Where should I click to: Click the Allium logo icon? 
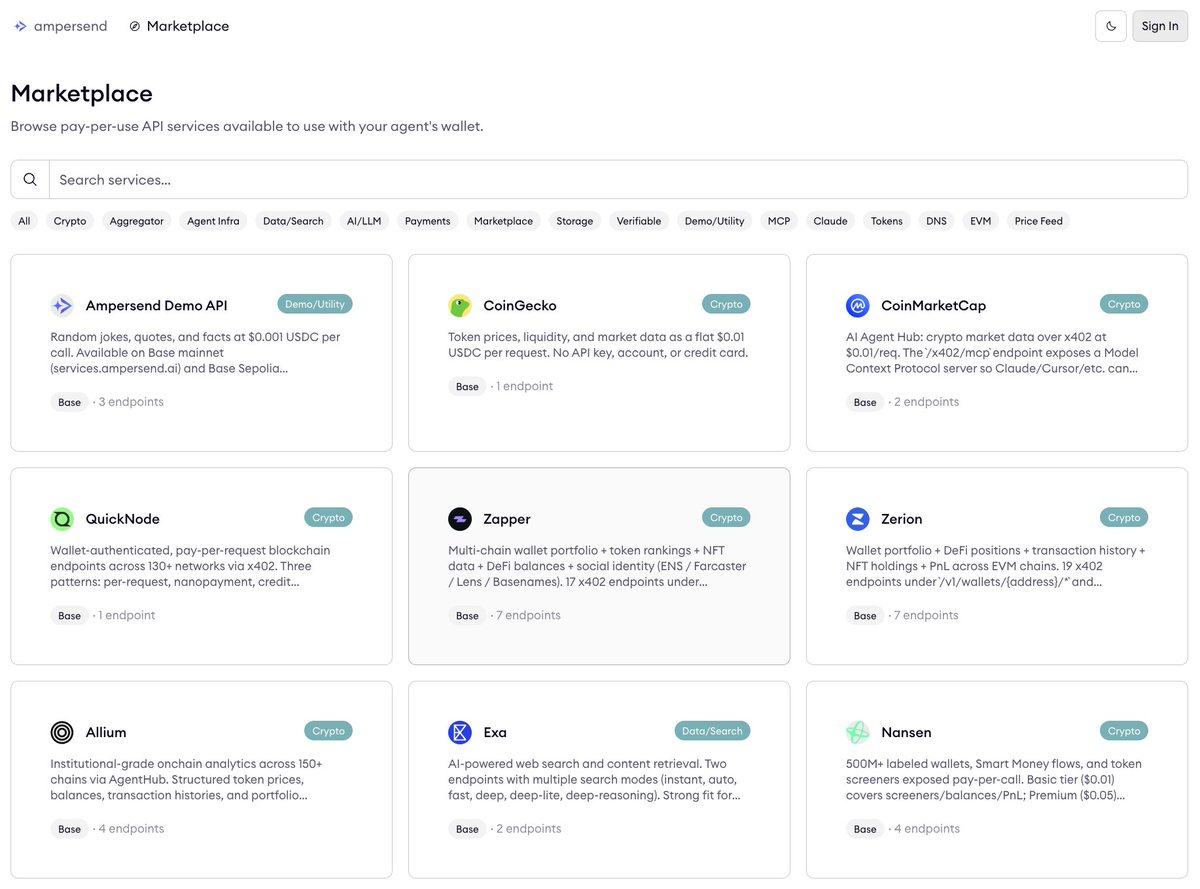tap(62, 733)
